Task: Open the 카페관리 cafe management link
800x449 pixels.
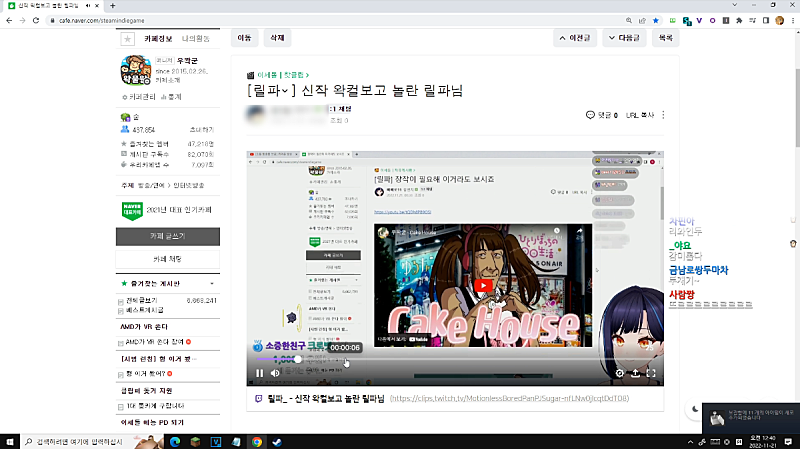Action: [x=139, y=96]
